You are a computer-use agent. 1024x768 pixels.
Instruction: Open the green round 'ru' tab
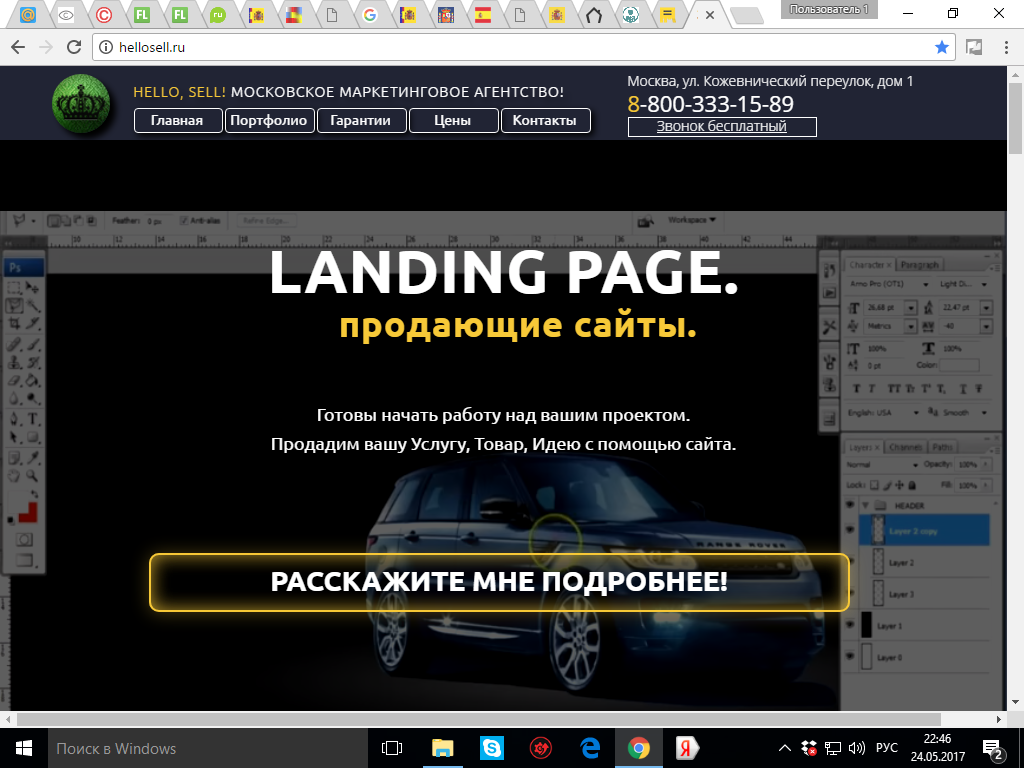(x=217, y=15)
